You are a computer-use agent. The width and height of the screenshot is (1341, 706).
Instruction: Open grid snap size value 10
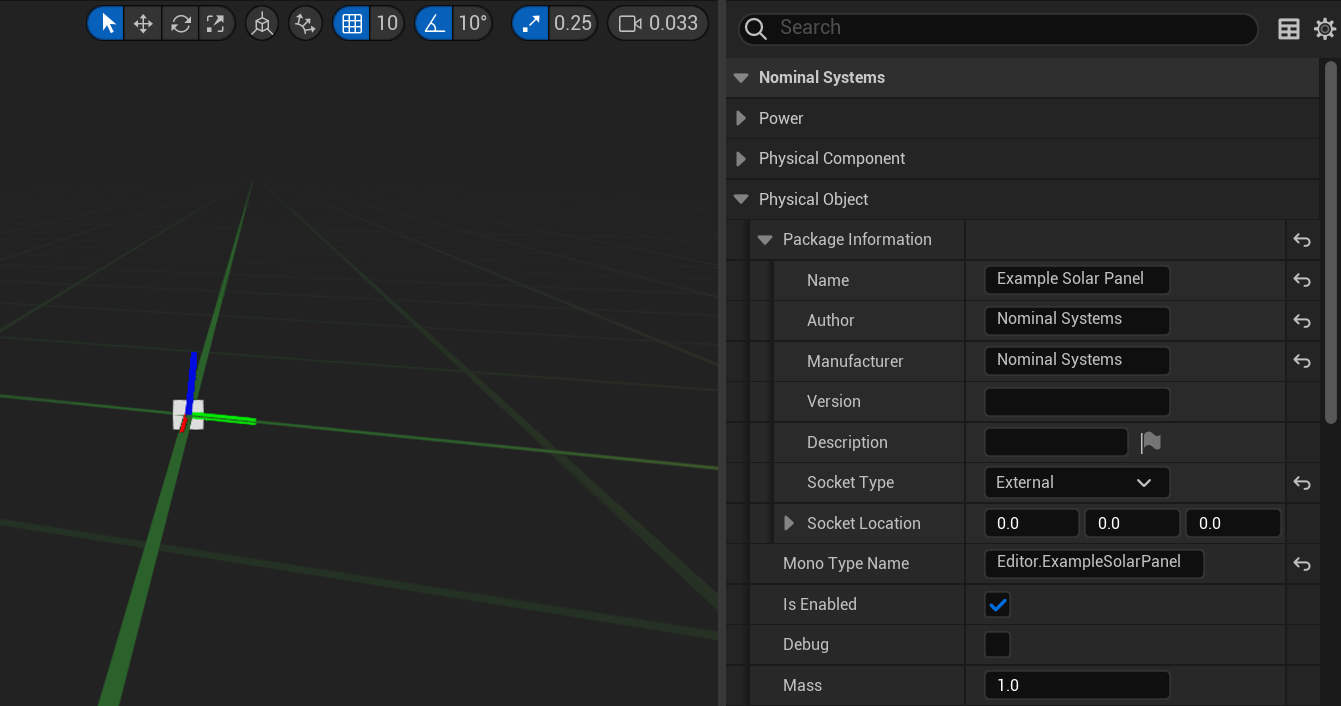tap(387, 23)
